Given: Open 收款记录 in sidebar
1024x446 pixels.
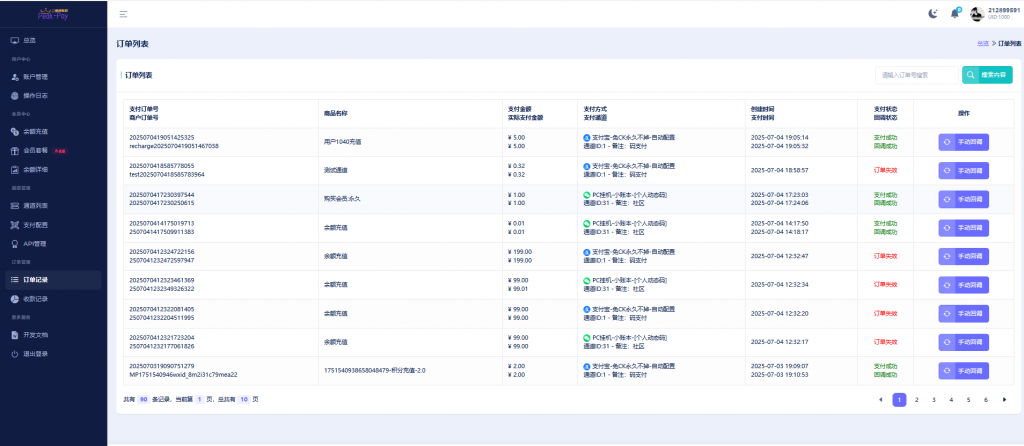Looking at the screenshot, I should coord(35,298).
